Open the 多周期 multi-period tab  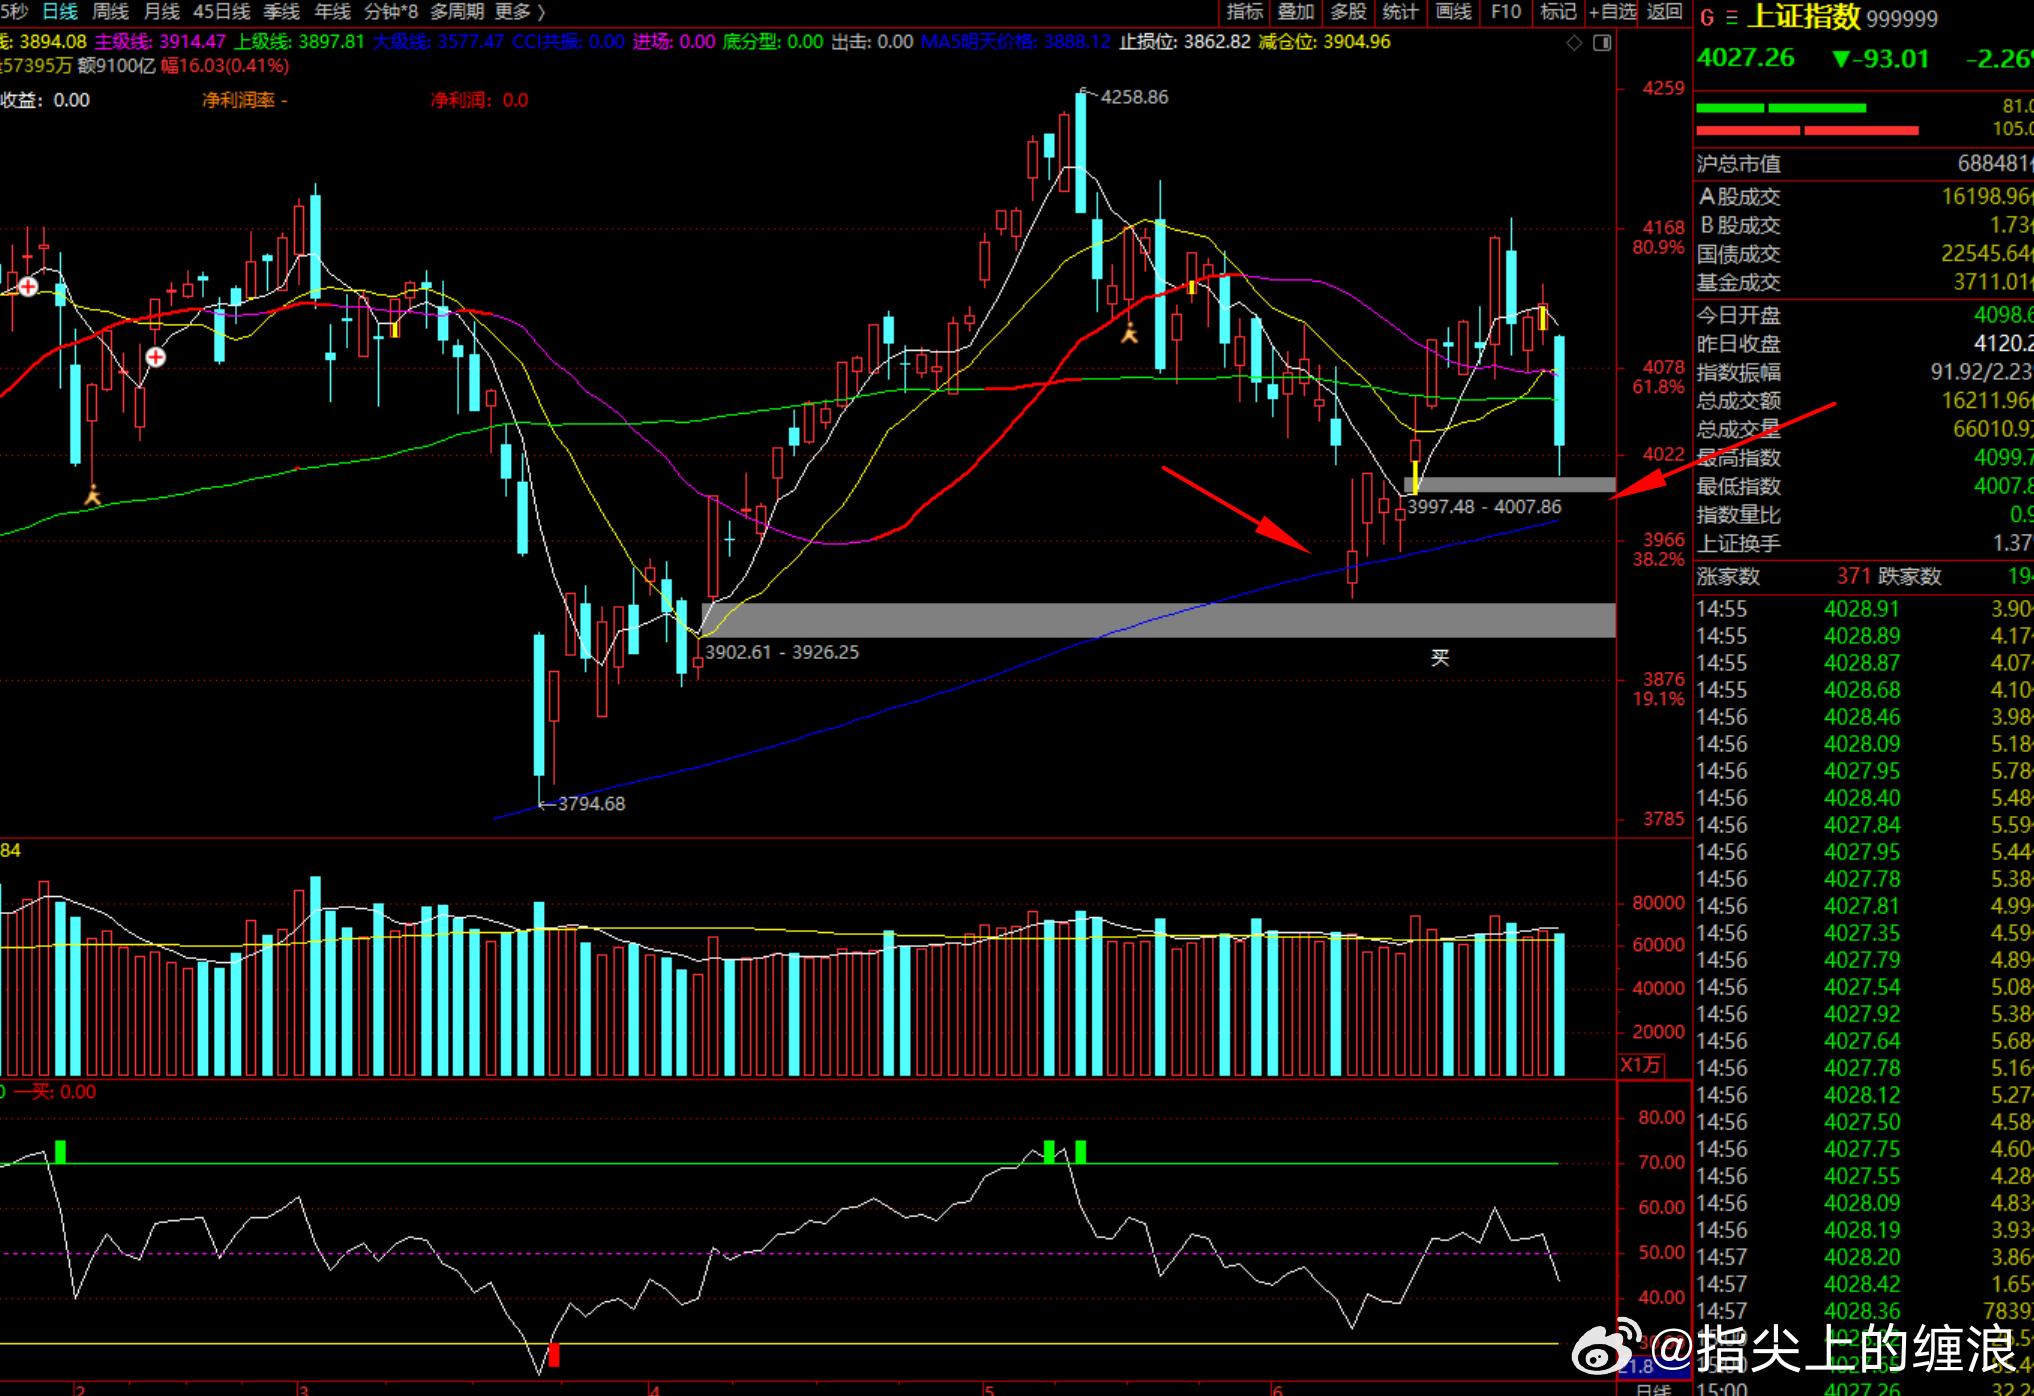pyautogui.click(x=457, y=11)
